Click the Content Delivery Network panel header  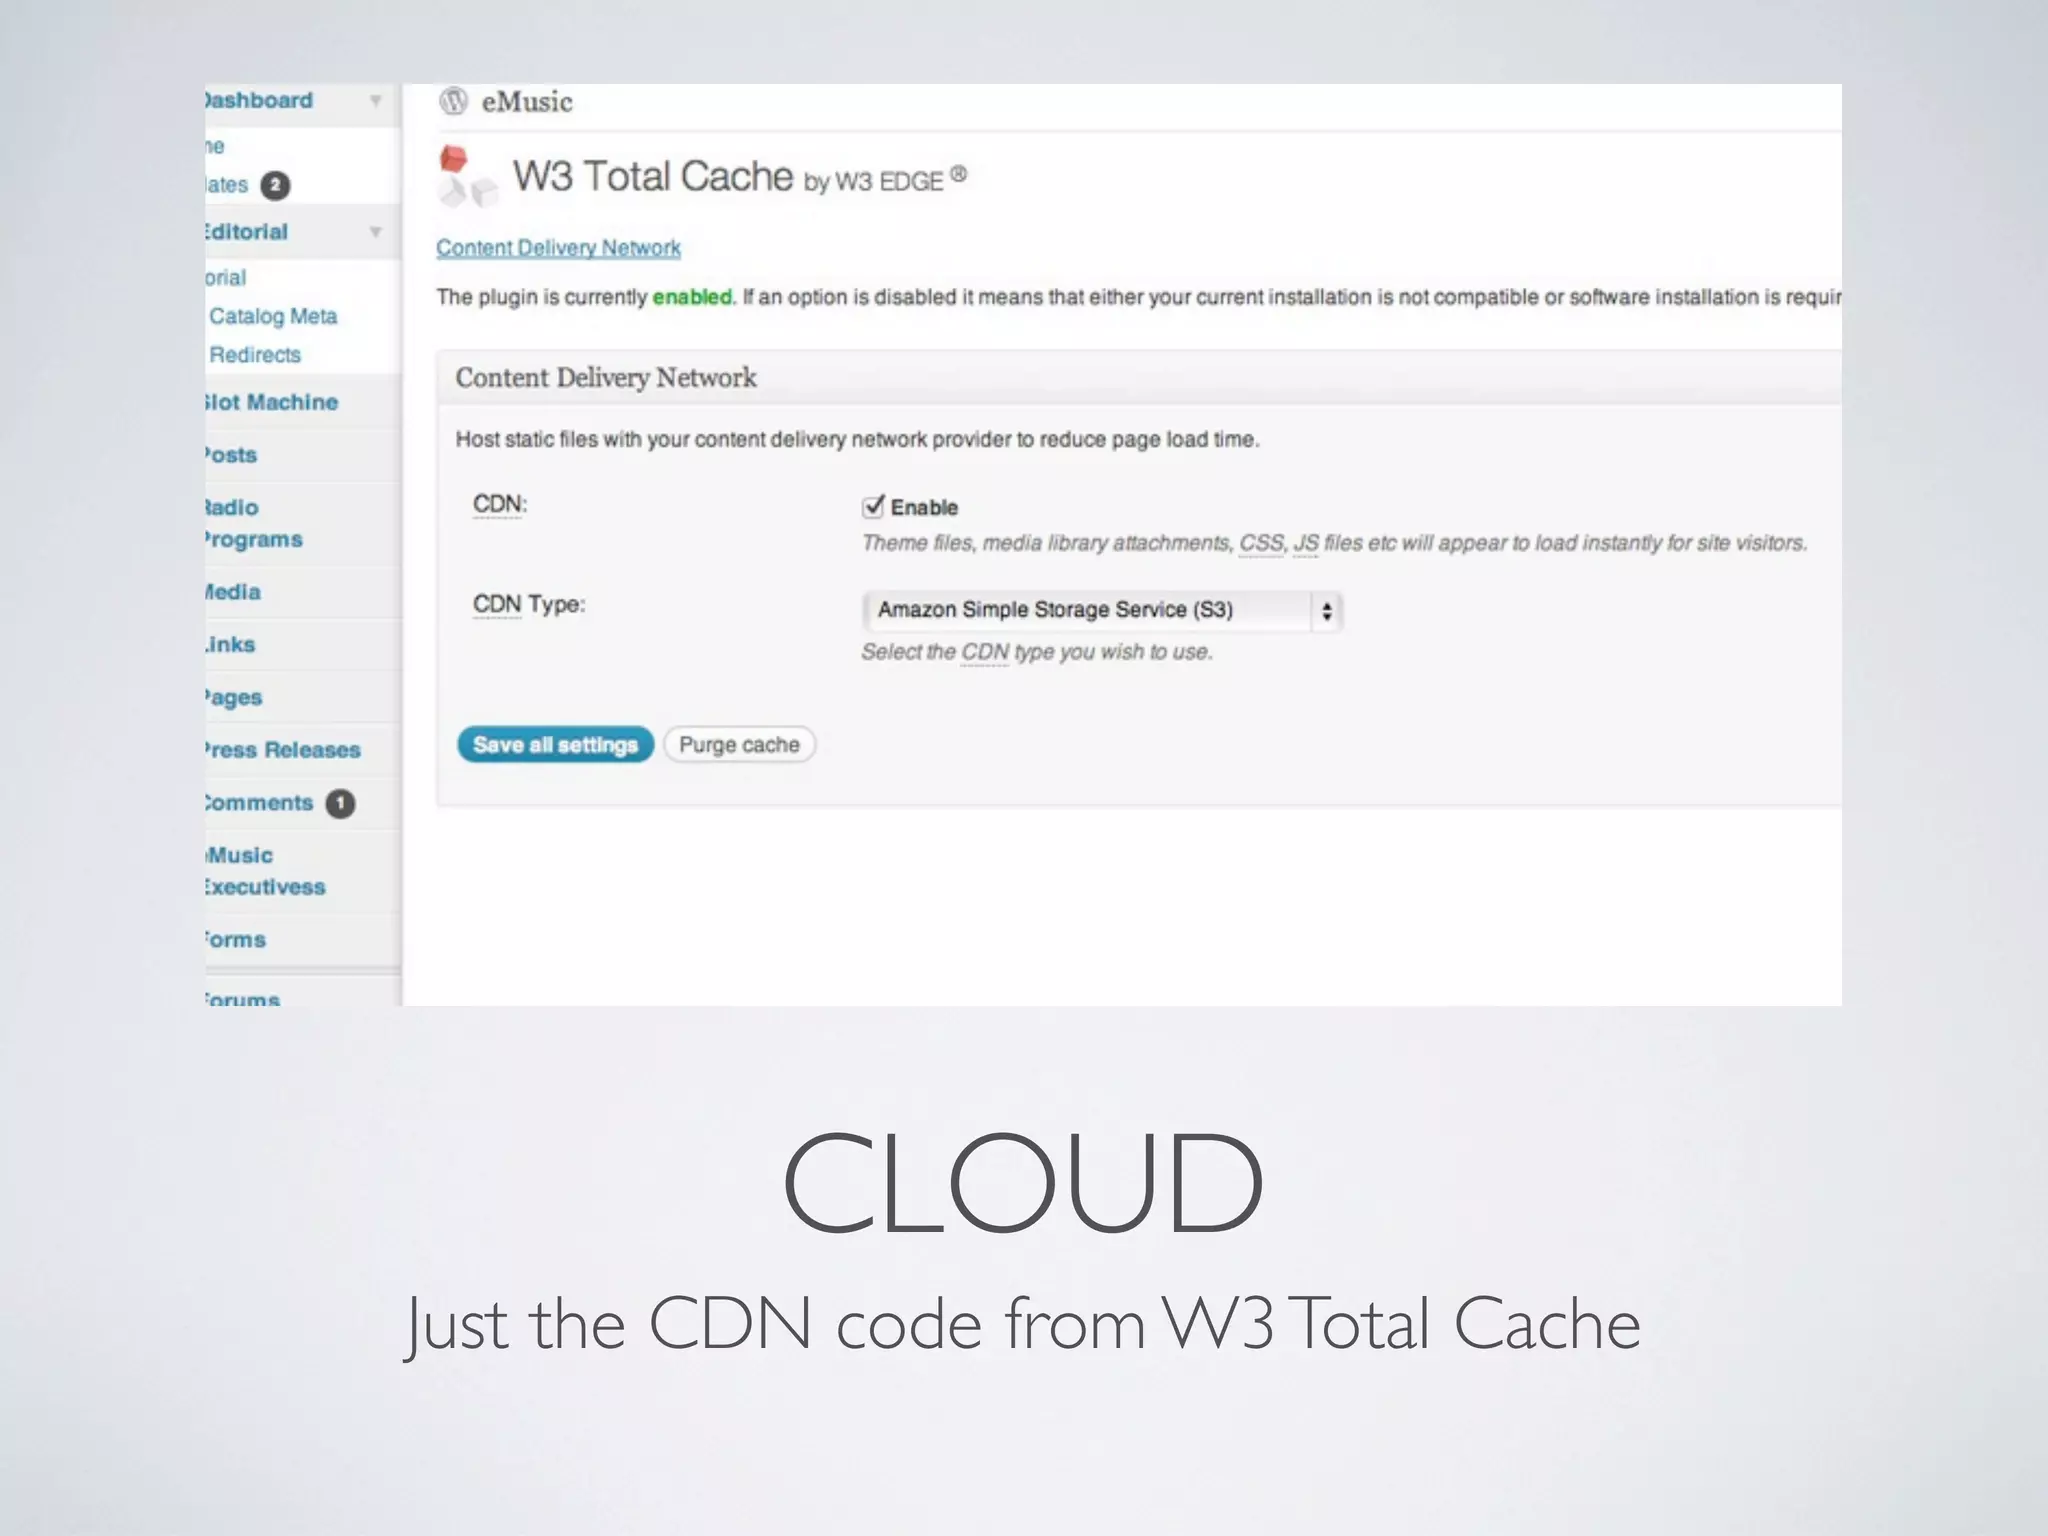1139,378
